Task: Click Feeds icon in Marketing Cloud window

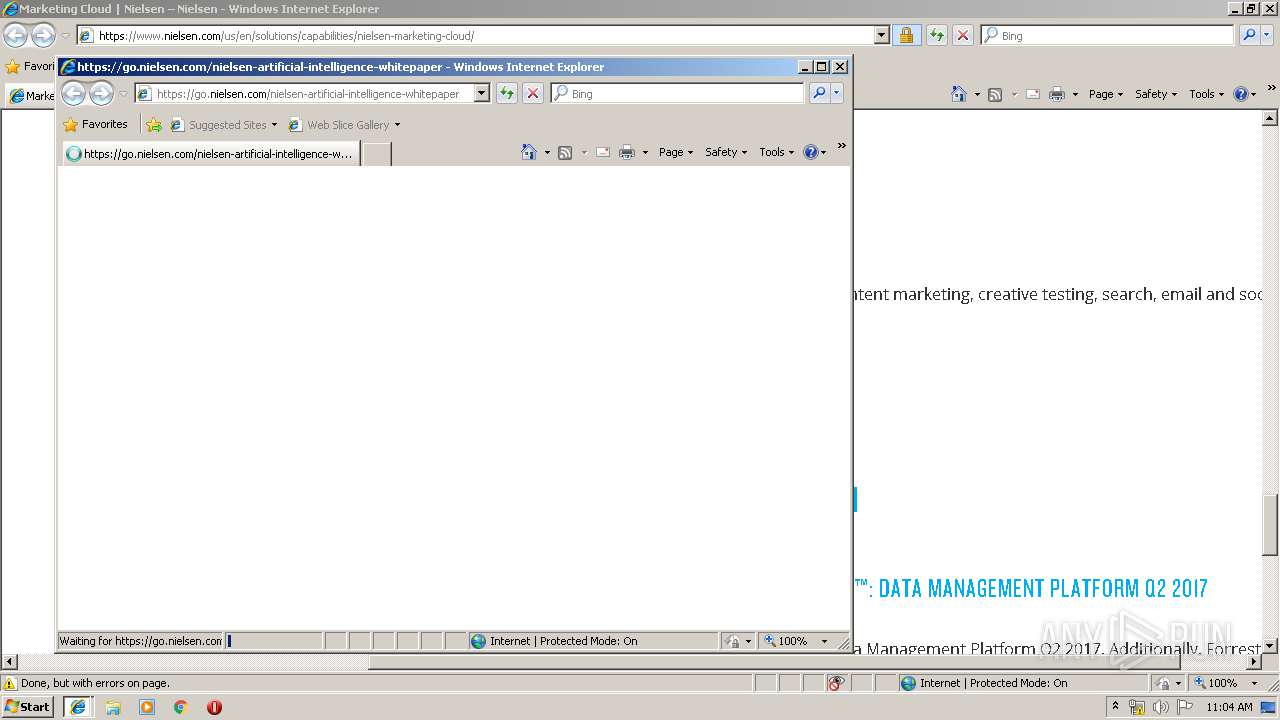Action: click(x=995, y=94)
